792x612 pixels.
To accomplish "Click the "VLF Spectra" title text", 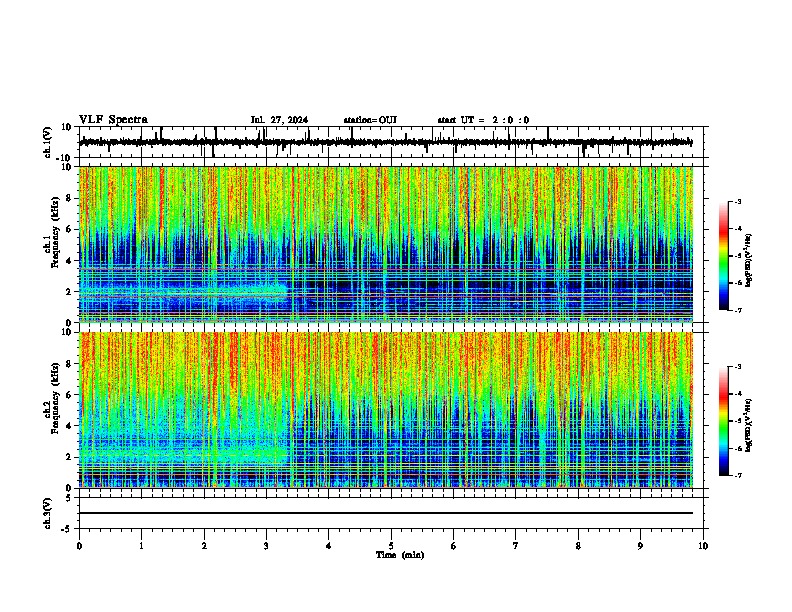I will click(x=113, y=120).
